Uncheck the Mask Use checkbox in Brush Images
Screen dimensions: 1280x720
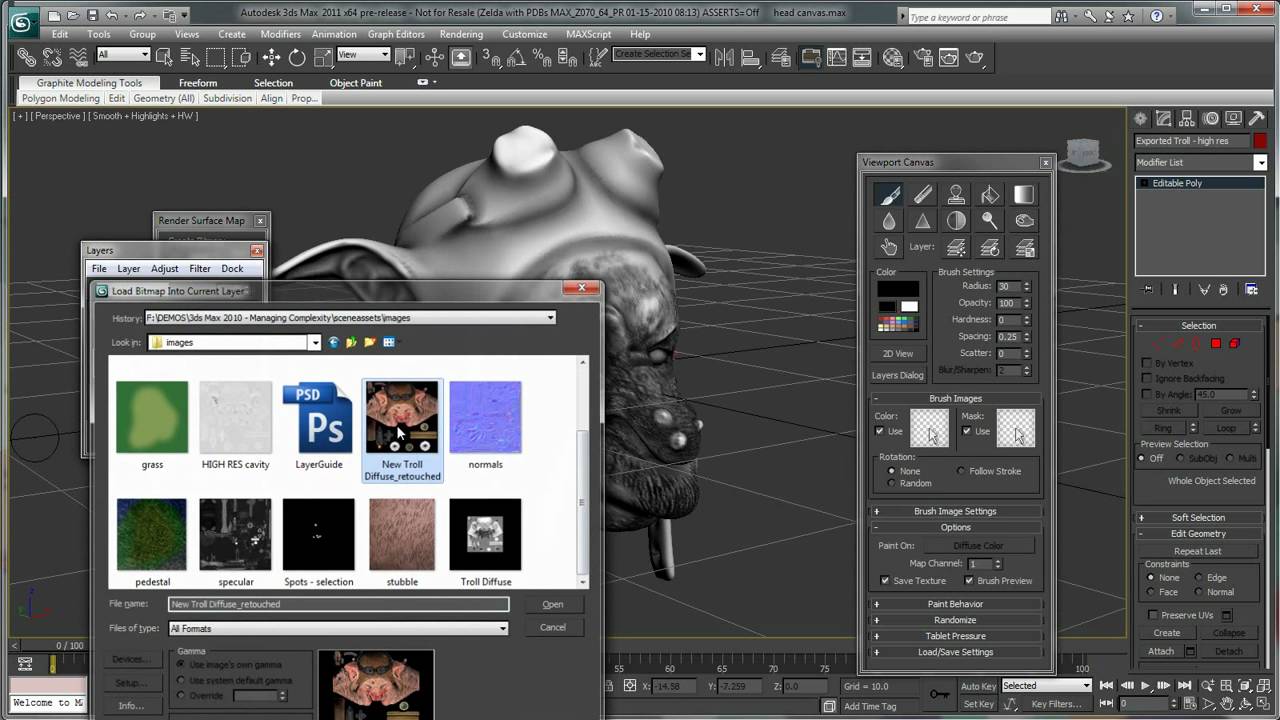point(967,431)
